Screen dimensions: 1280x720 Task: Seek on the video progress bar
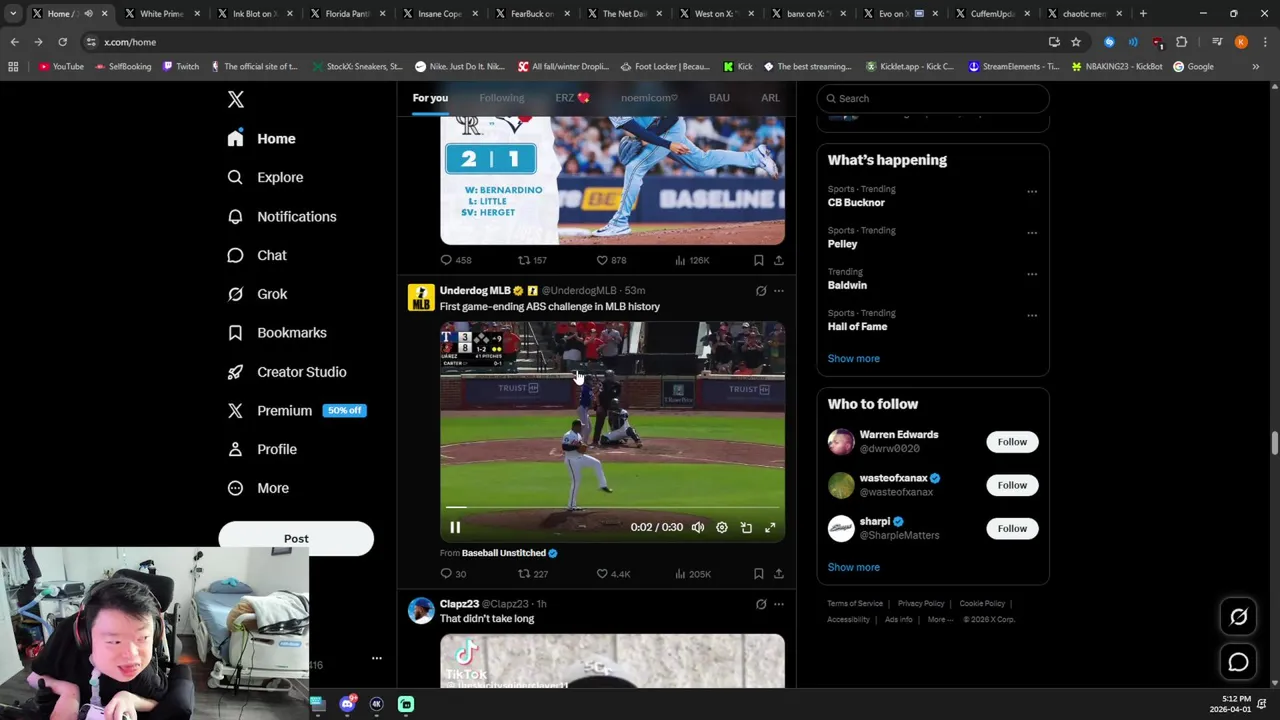[x=612, y=508]
